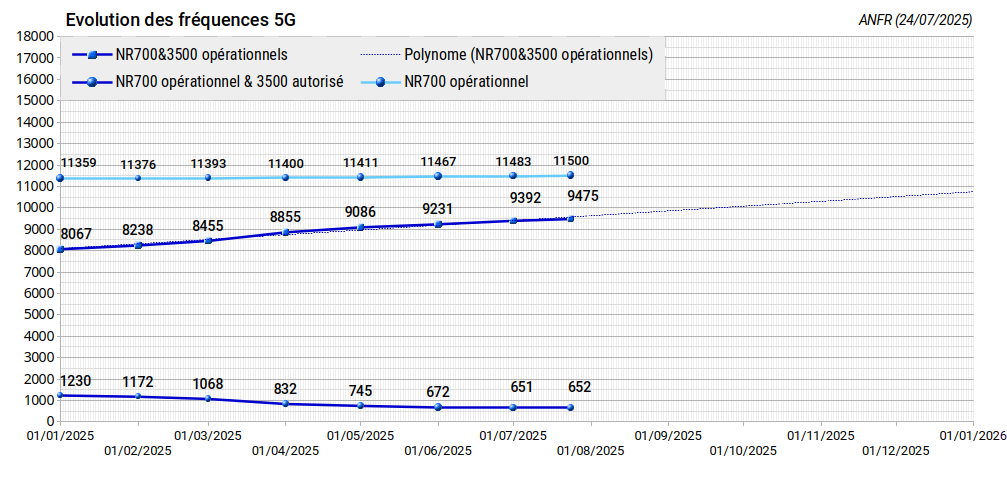Click the data point labeled 1230

[60, 396]
